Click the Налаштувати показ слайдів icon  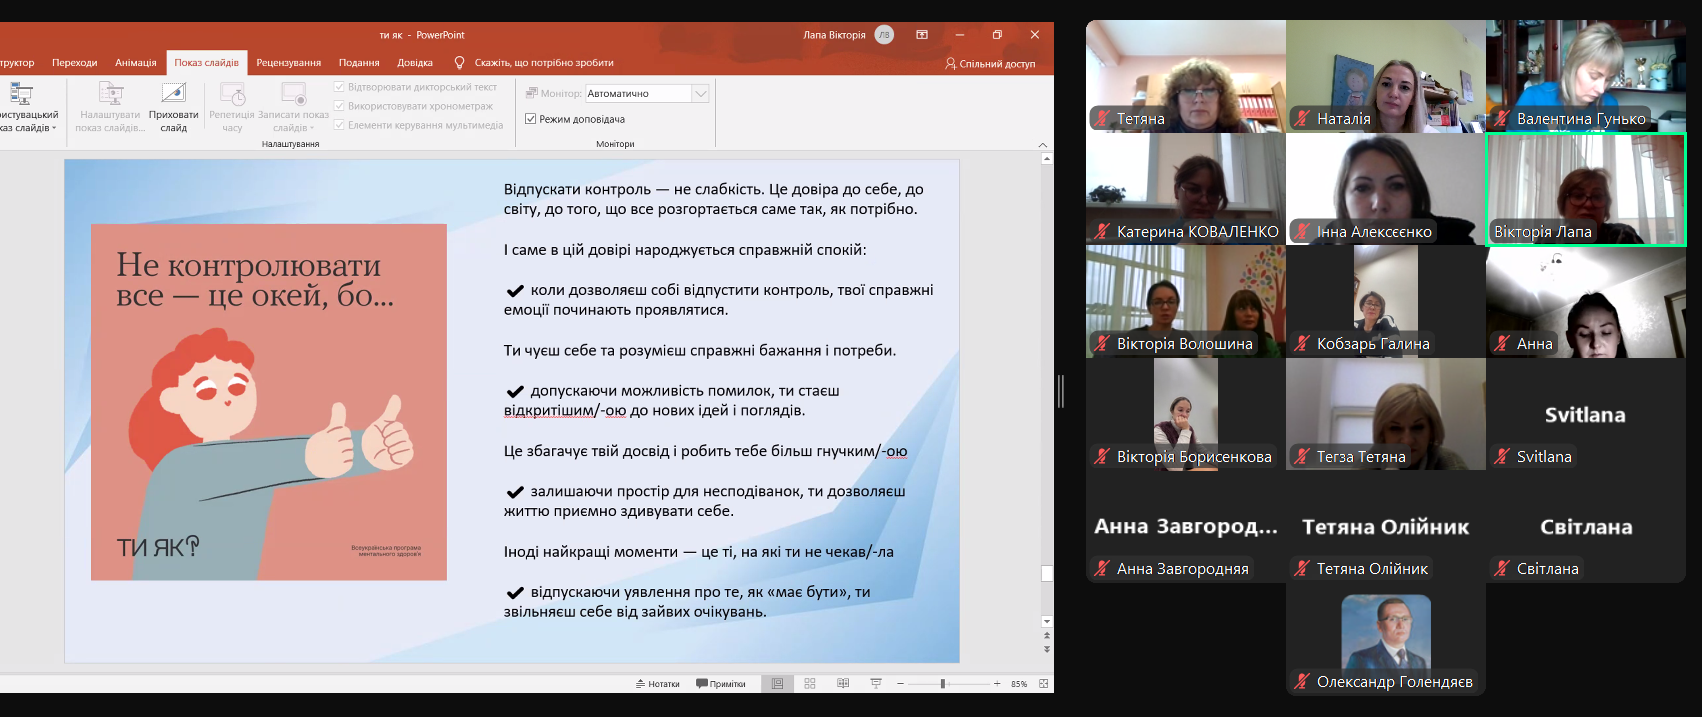point(110,94)
